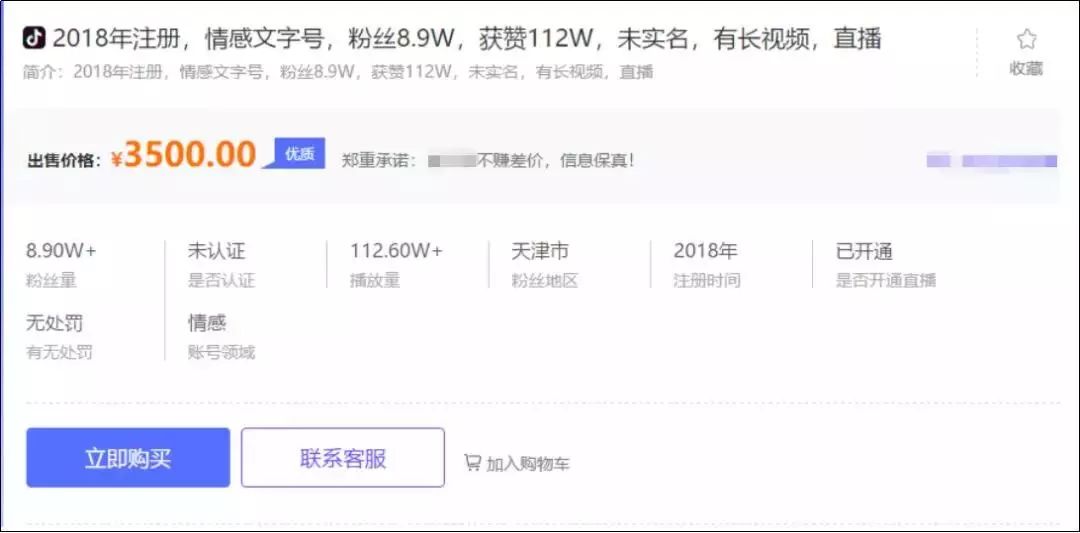Click the 情感 account field value
This screenshot has width=1080, height=533.
(x=207, y=323)
